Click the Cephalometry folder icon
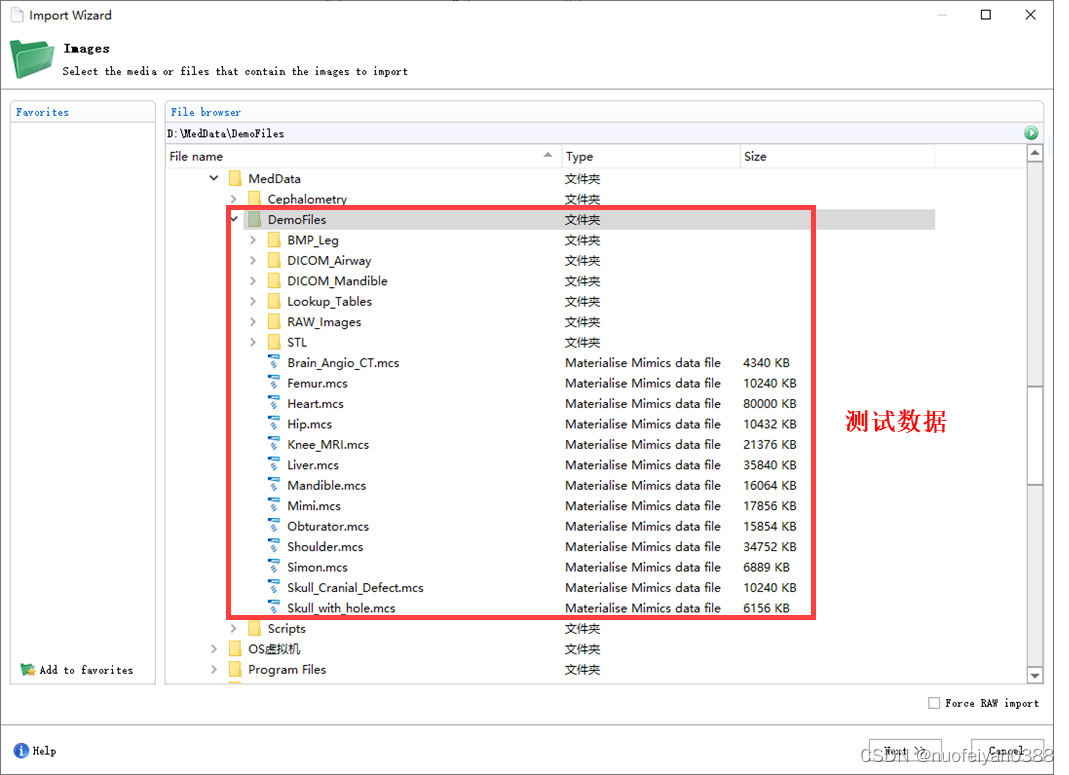This screenshot has height=775, width=1069. tap(254, 199)
